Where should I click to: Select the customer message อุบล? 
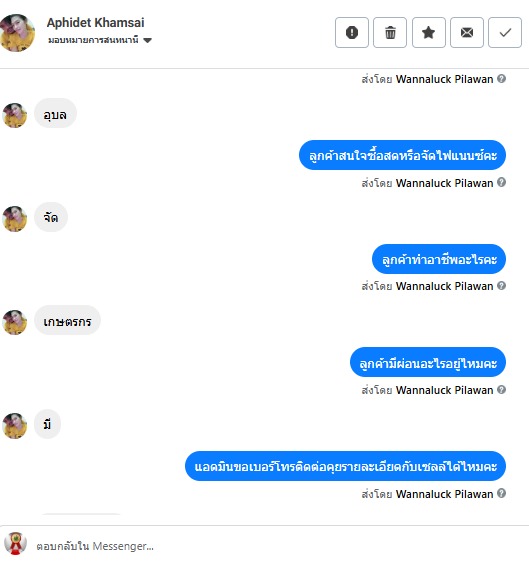tap(55, 114)
